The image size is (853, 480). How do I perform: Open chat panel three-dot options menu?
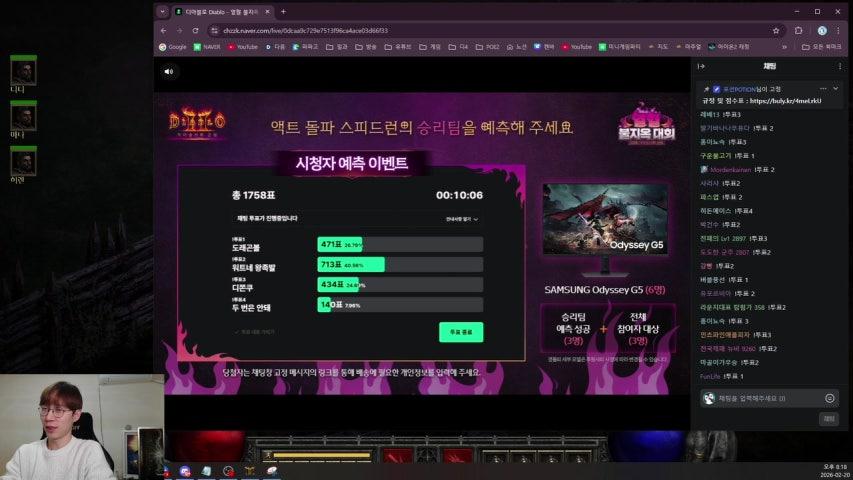(x=839, y=66)
